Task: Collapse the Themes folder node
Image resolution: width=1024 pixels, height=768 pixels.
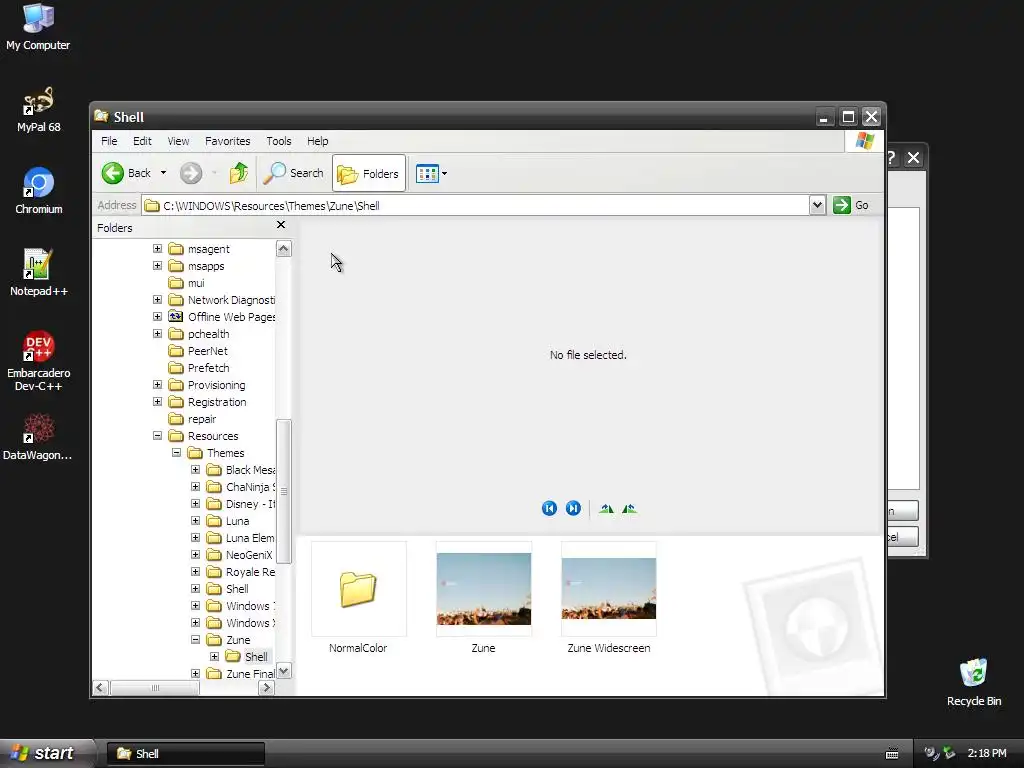Action: pyautogui.click(x=176, y=453)
